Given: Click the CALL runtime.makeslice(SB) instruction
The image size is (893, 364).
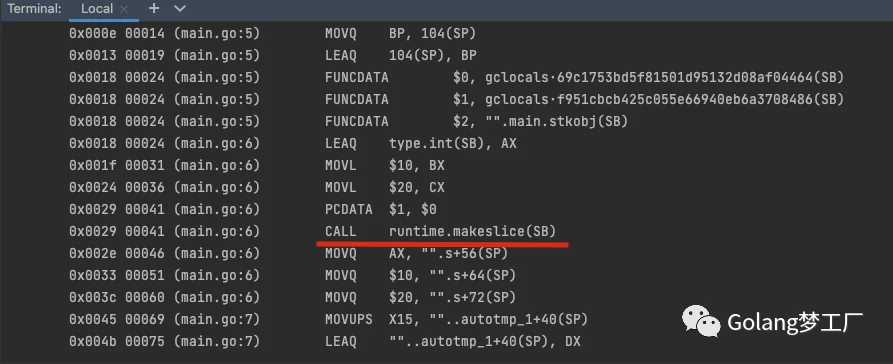Looking at the screenshot, I should [440, 231].
